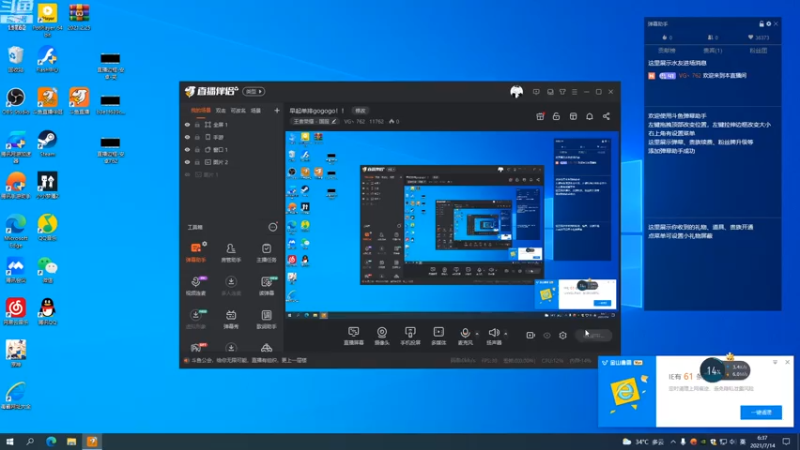800x450 pixels.
Task: Click the floating 14% performance ball
Action: pos(712,370)
